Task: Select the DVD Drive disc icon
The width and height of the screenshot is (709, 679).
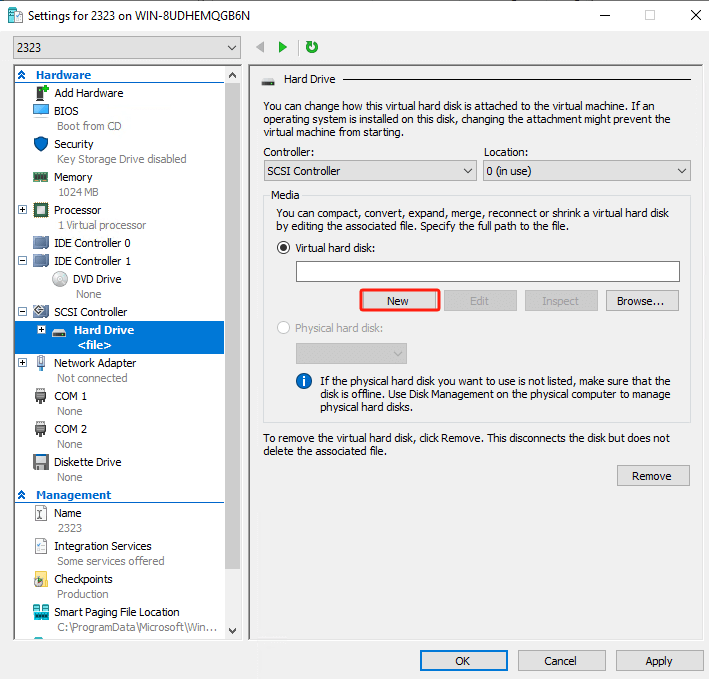Action: (60, 279)
